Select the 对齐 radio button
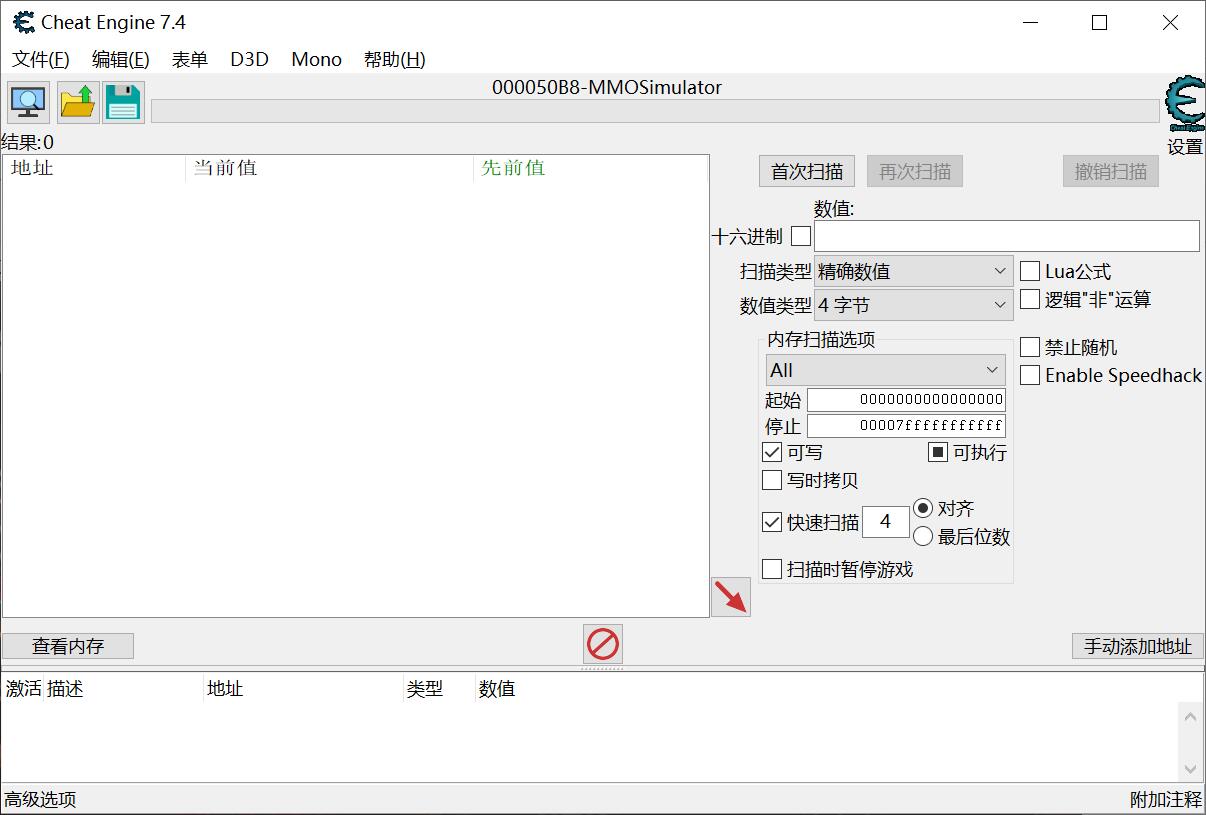 pos(923,508)
